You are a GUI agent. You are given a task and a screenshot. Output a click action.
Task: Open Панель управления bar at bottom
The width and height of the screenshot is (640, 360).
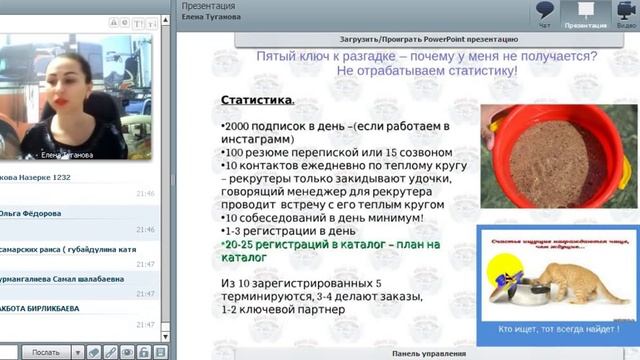coord(429,353)
